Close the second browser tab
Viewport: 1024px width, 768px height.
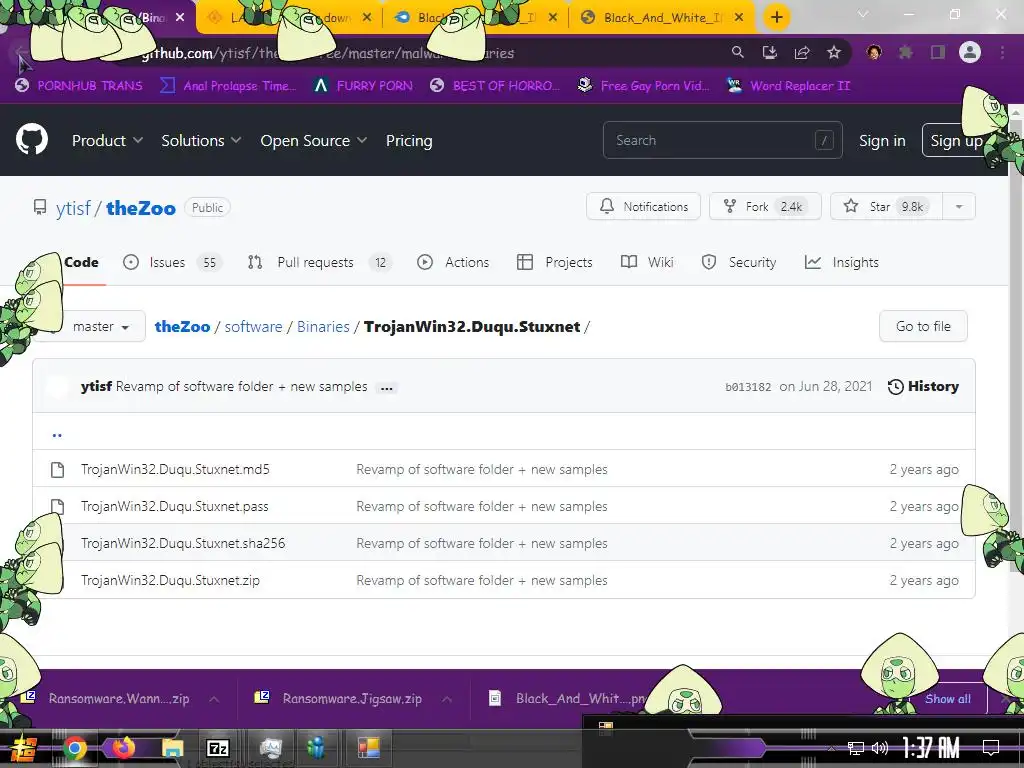367,18
